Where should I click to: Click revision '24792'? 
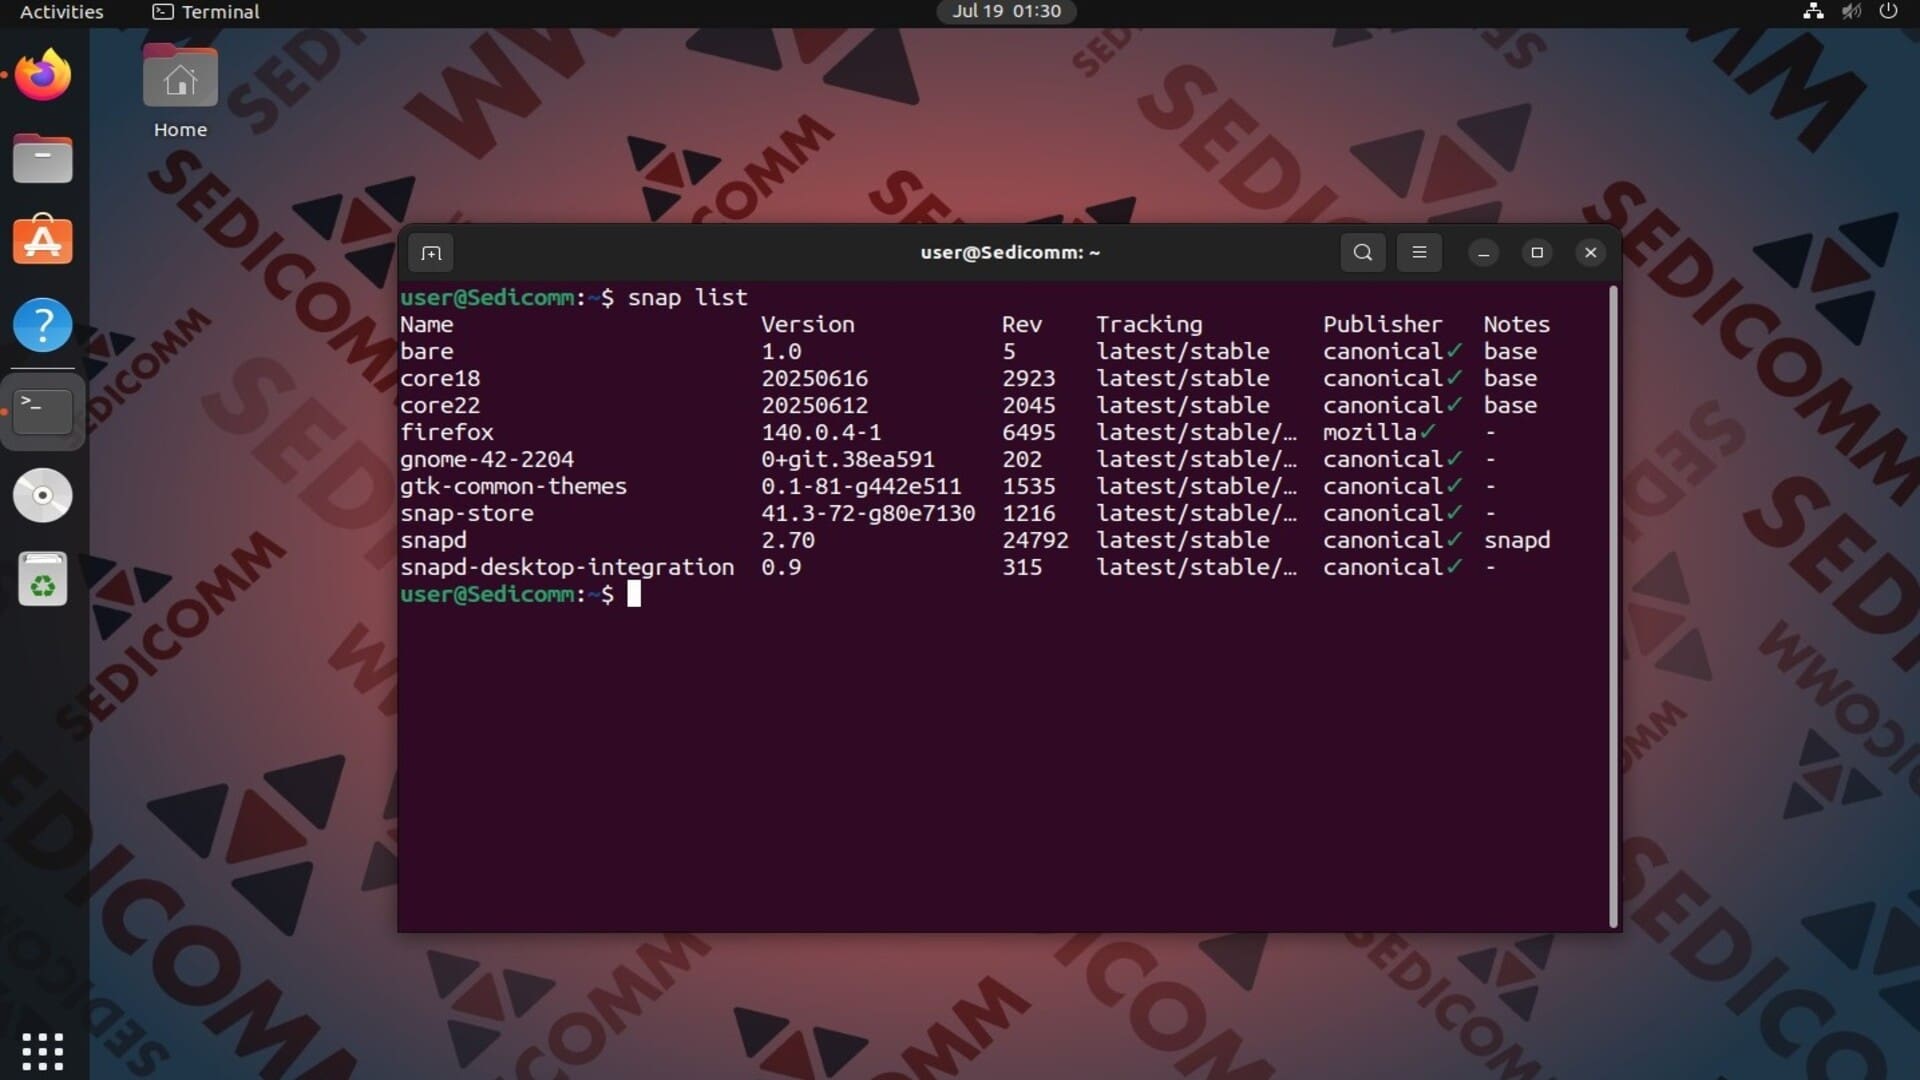coord(1035,541)
